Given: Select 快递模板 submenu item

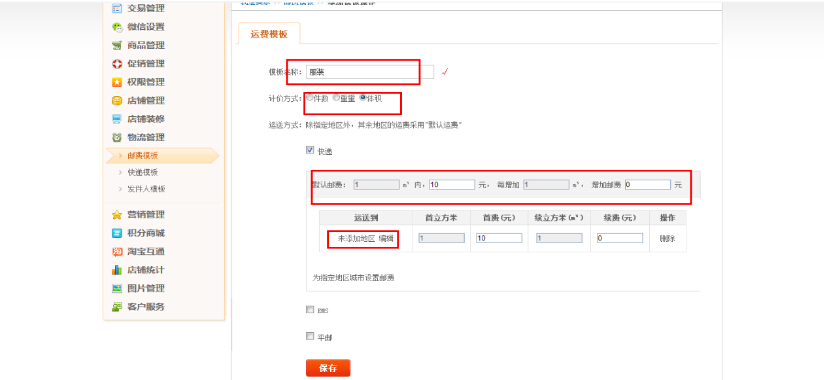Looking at the screenshot, I should pyautogui.click(x=142, y=172).
